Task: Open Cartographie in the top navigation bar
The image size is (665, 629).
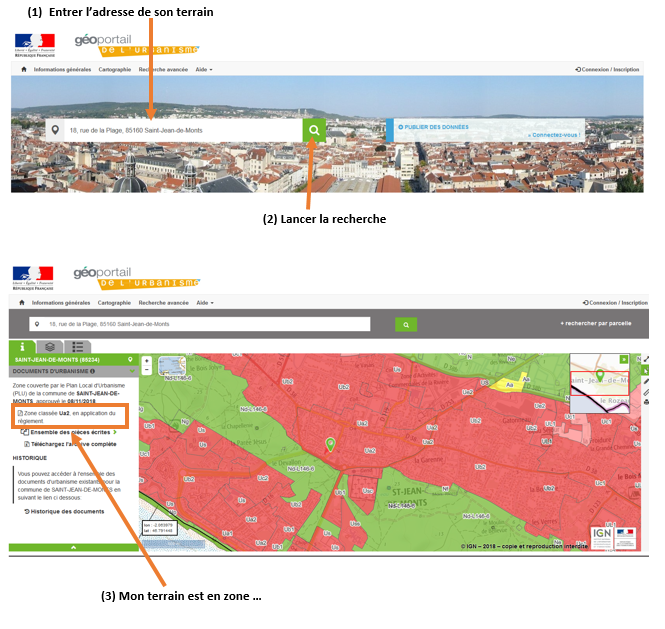Action: pos(114,70)
